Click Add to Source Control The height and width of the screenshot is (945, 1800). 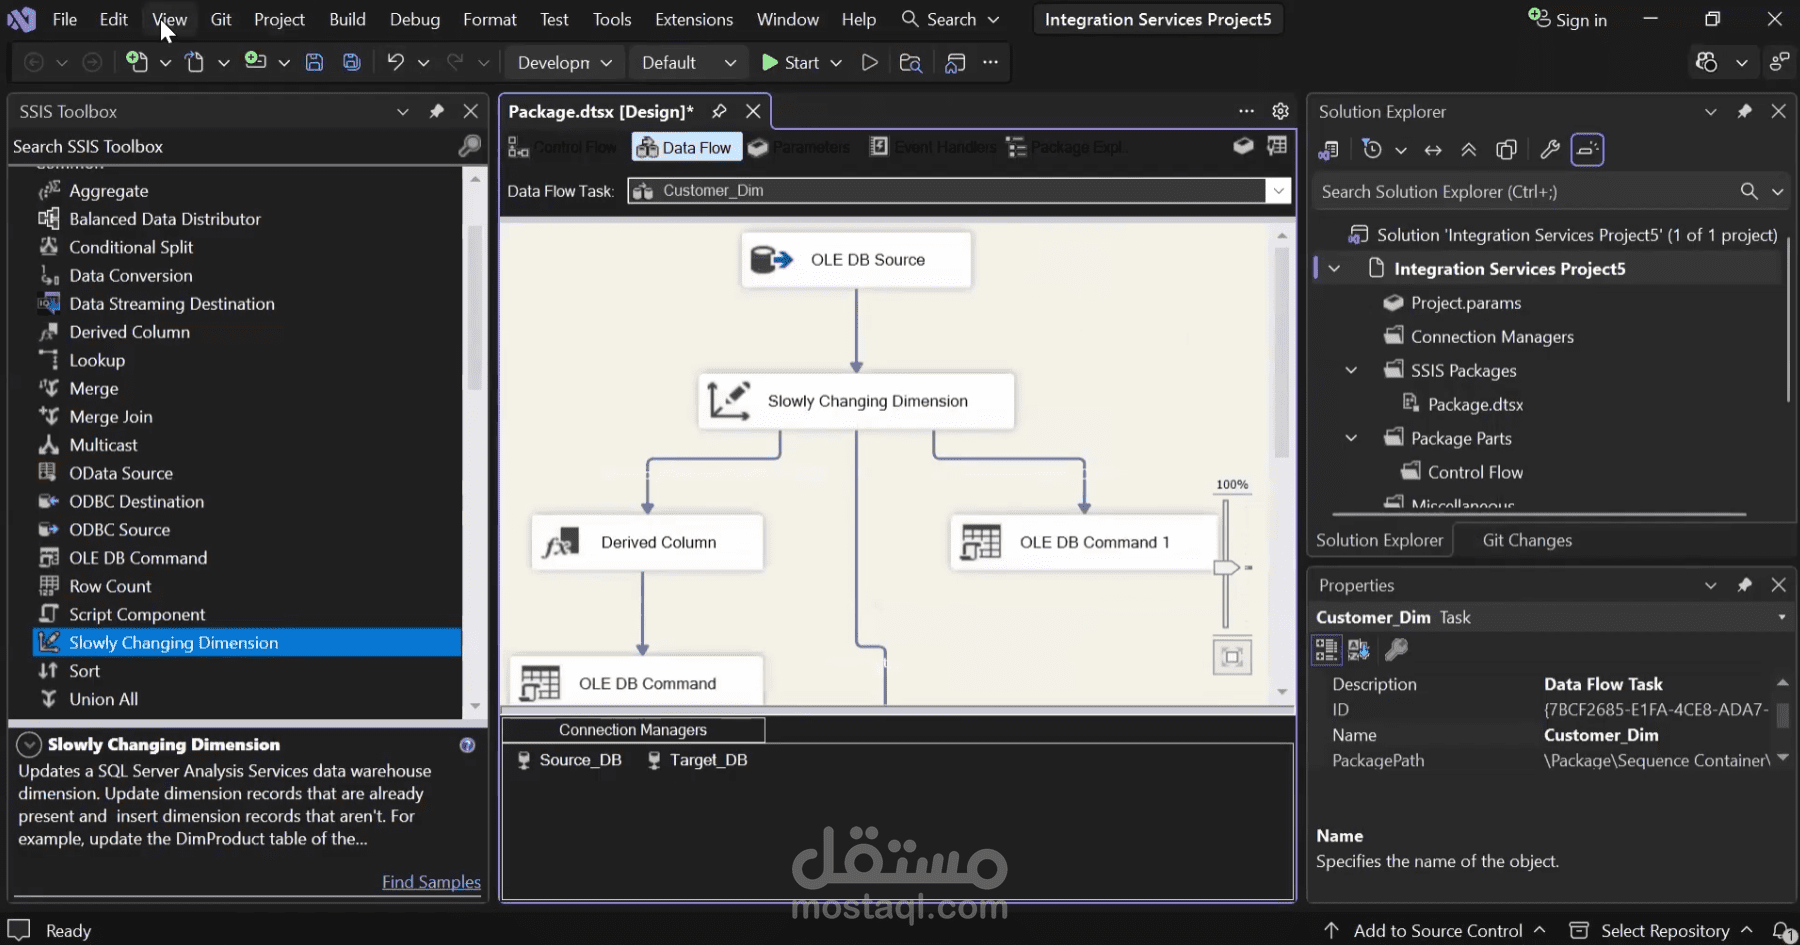tap(1436, 931)
